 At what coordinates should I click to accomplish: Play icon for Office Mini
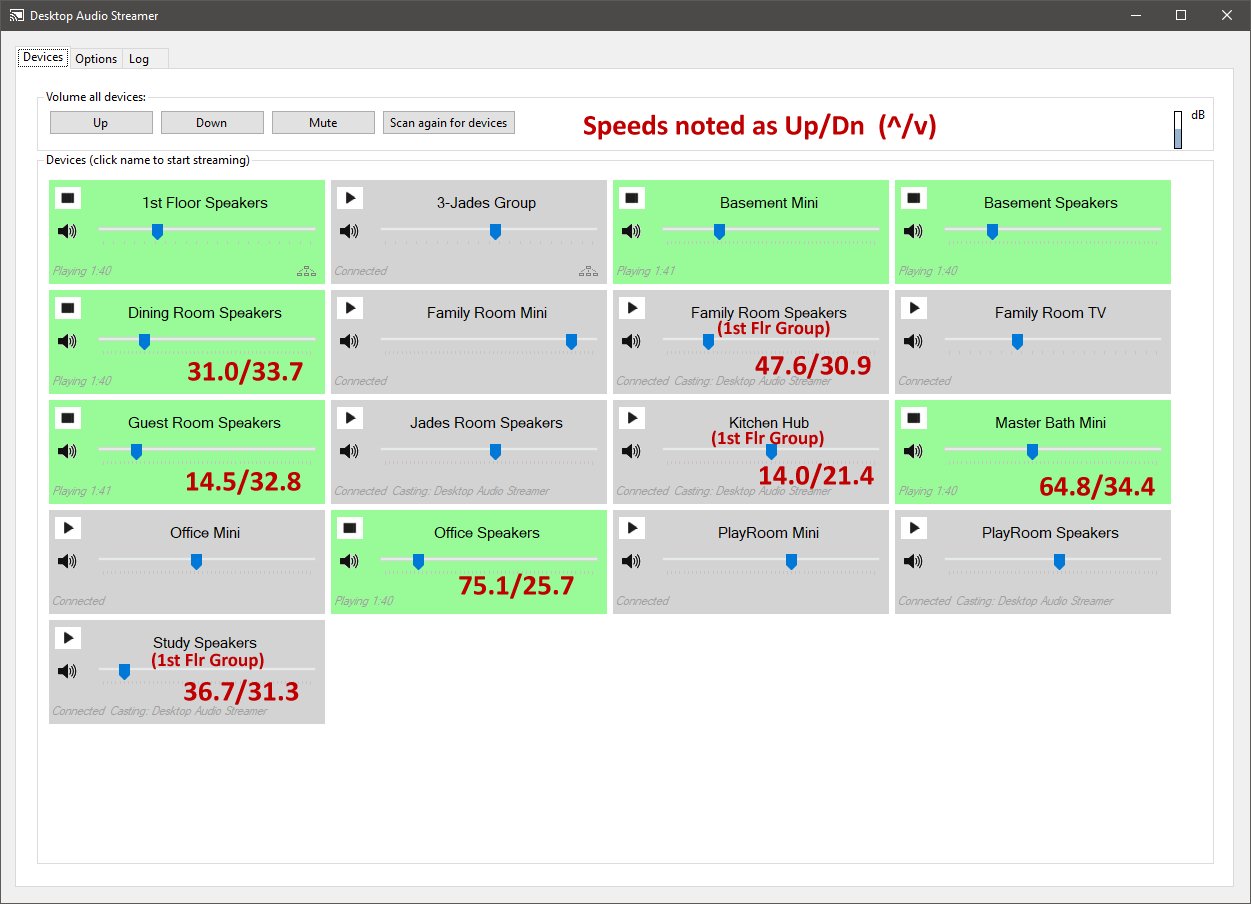pos(68,528)
